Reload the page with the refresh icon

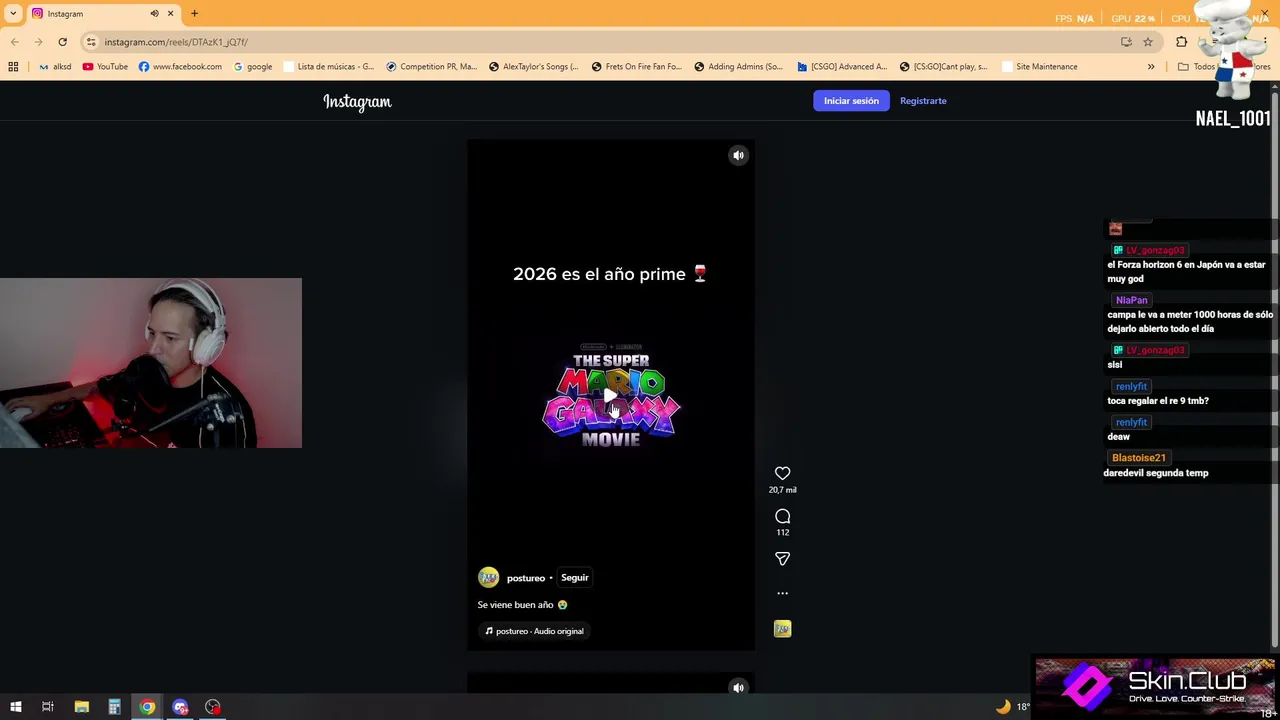pos(62,42)
